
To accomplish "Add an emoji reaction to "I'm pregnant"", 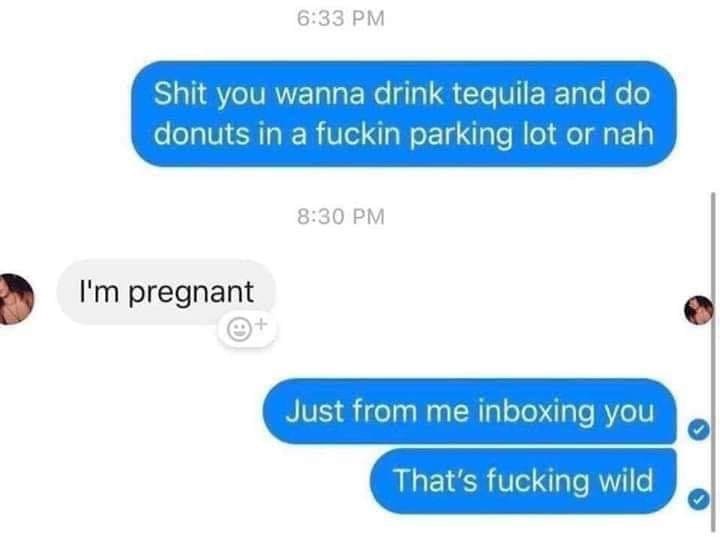I will (x=240, y=329).
